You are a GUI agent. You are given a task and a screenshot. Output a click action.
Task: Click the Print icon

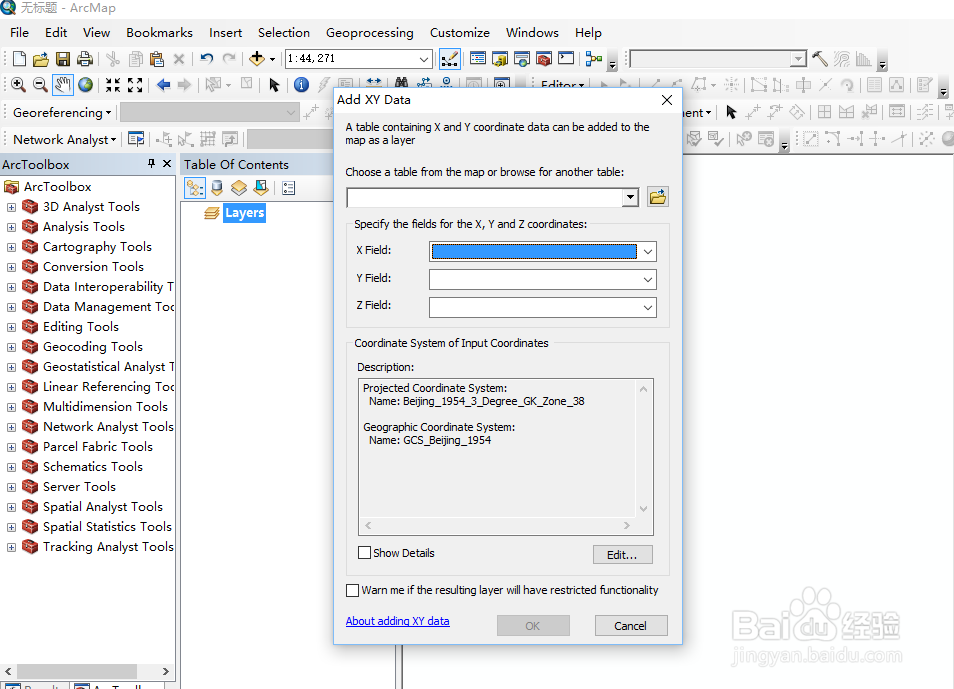85,59
